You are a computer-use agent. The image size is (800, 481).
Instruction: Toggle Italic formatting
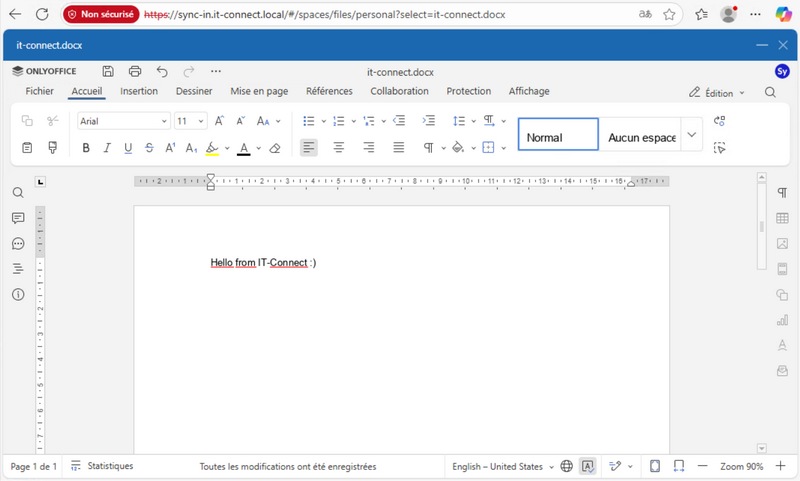(107, 148)
